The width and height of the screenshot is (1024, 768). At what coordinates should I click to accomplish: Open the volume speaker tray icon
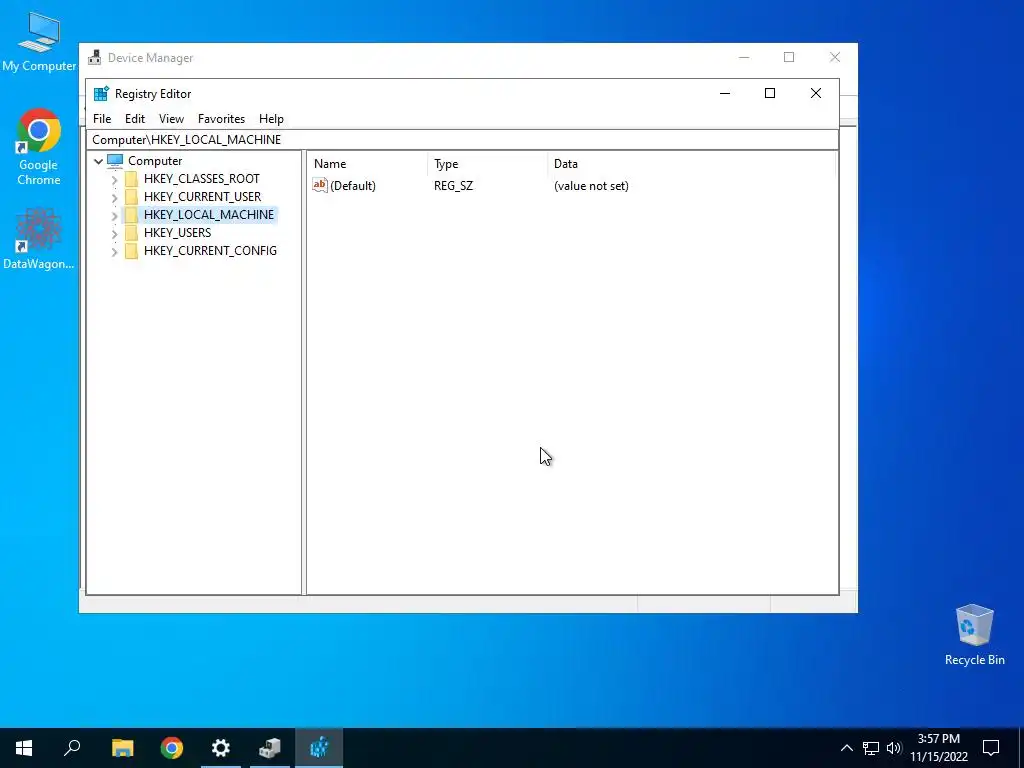[x=894, y=748]
